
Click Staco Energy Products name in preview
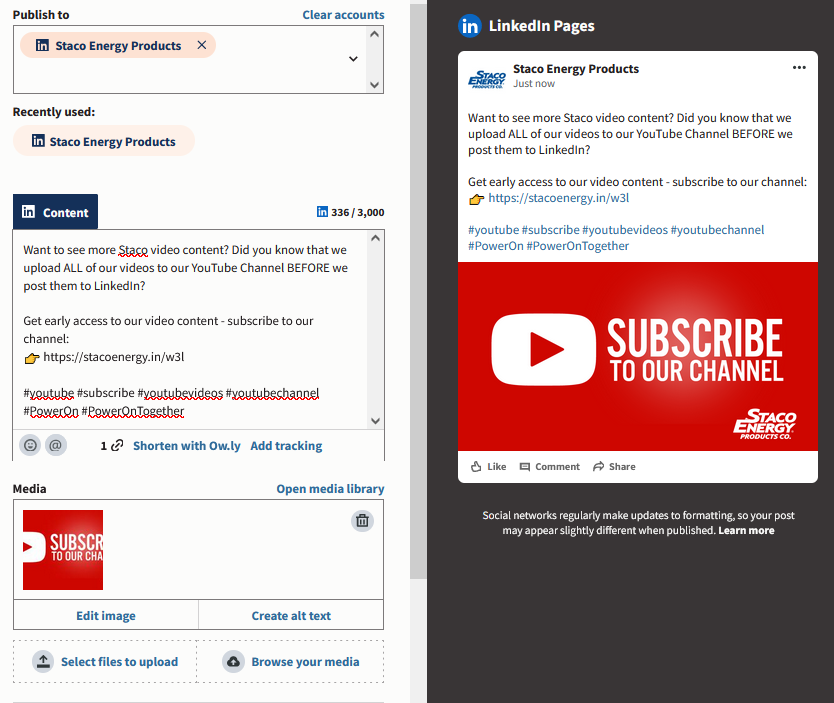pos(576,69)
